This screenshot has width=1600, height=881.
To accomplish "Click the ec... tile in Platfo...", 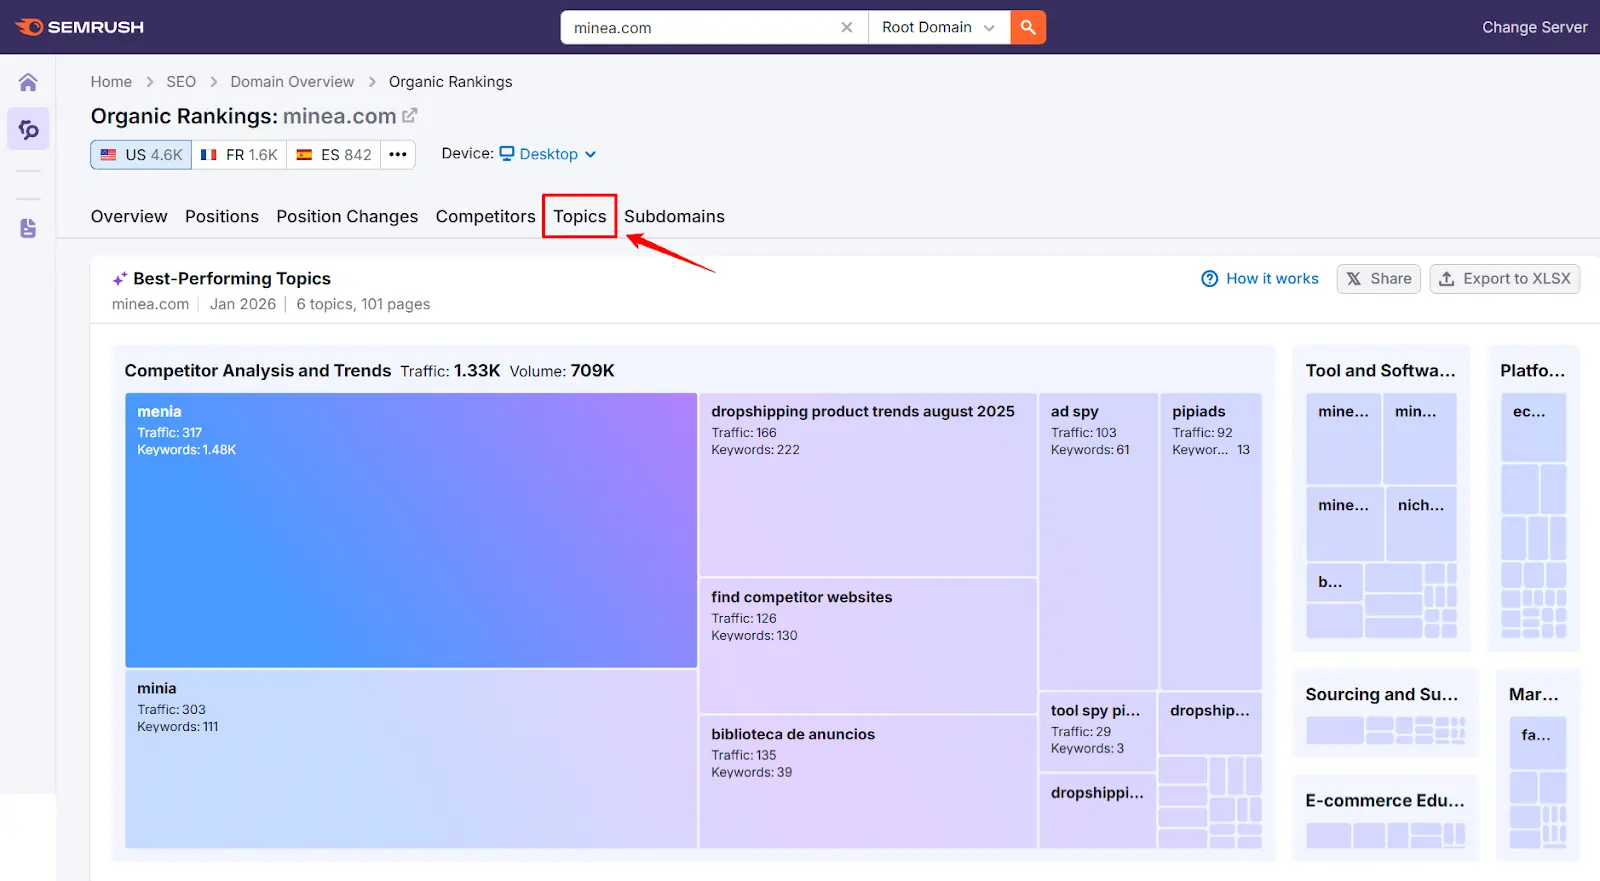I will point(1533,427).
